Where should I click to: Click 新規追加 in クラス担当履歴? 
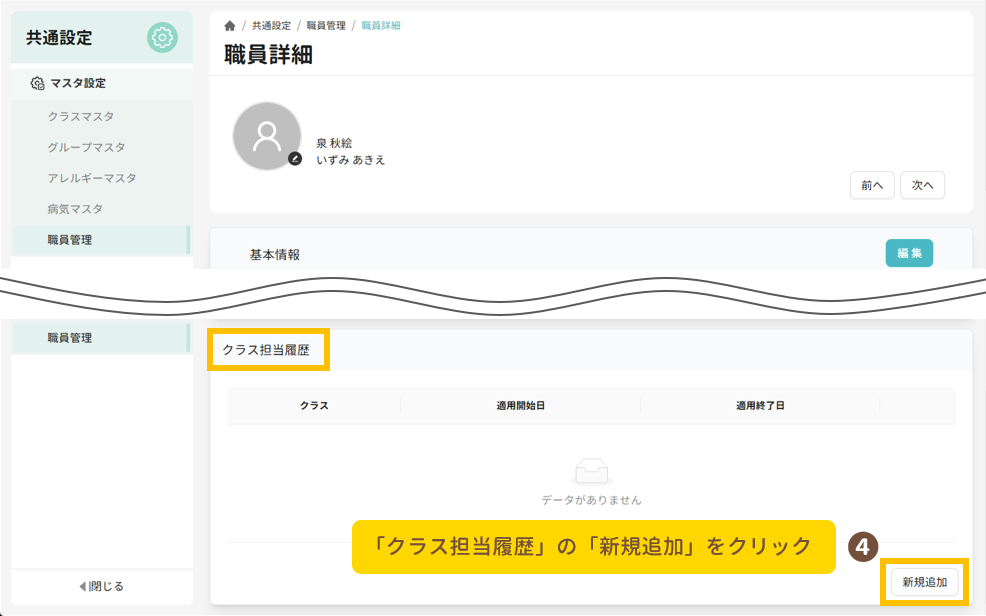click(924, 582)
